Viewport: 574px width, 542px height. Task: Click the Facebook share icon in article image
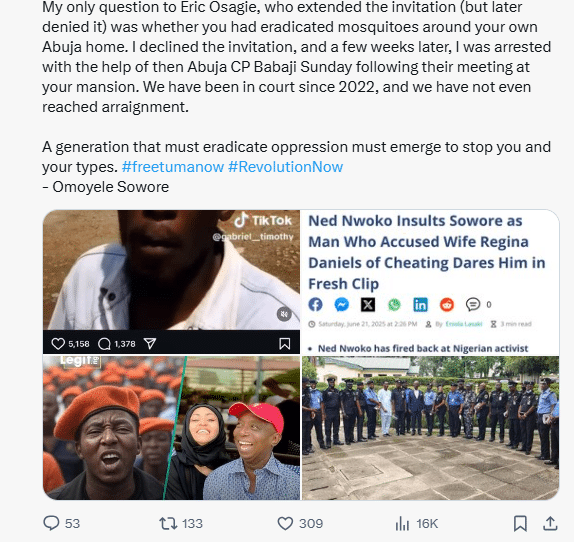tap(315, 304)
